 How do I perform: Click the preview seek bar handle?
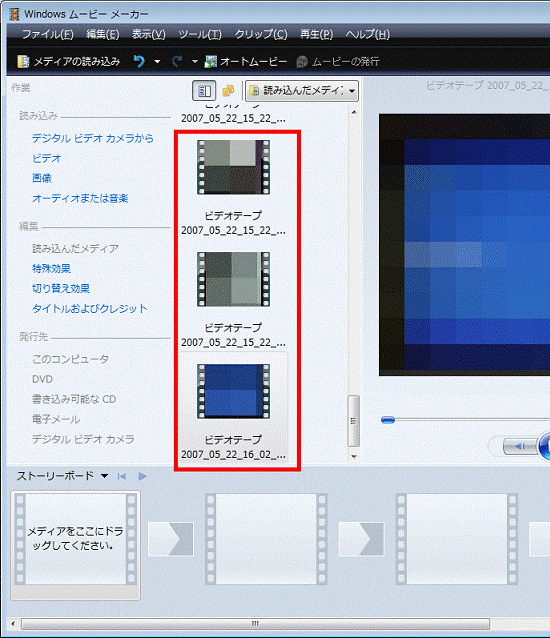[x=388, y=420]
